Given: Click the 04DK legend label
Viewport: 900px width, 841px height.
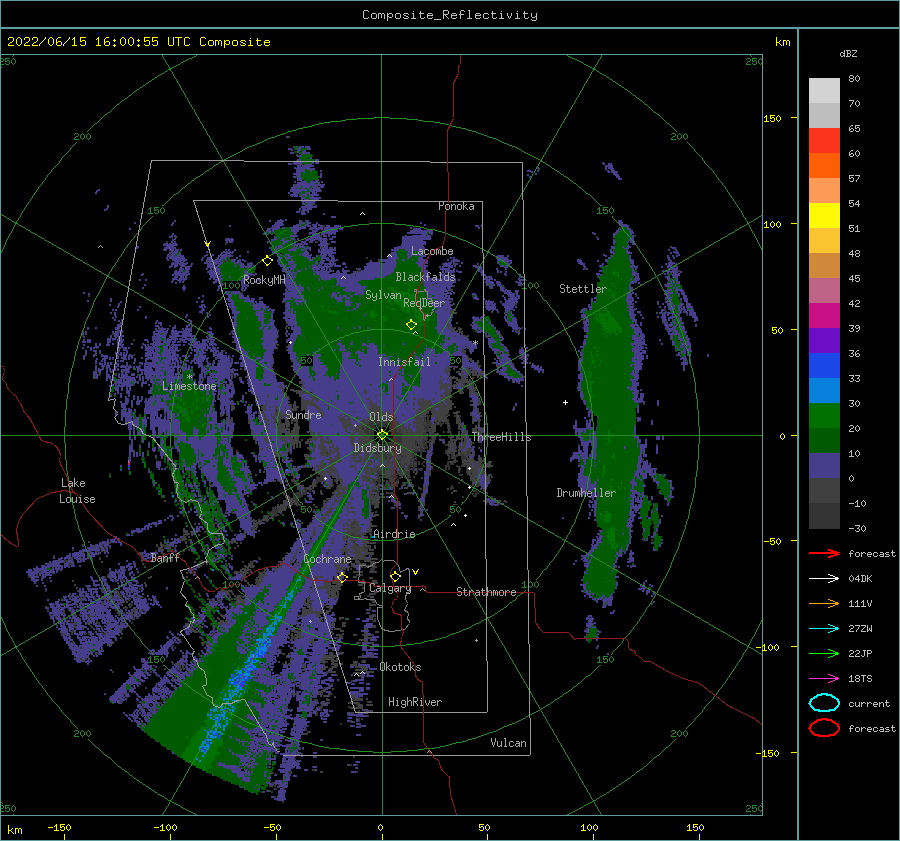Looking at the screenshot, I should (x=860, y=579).
